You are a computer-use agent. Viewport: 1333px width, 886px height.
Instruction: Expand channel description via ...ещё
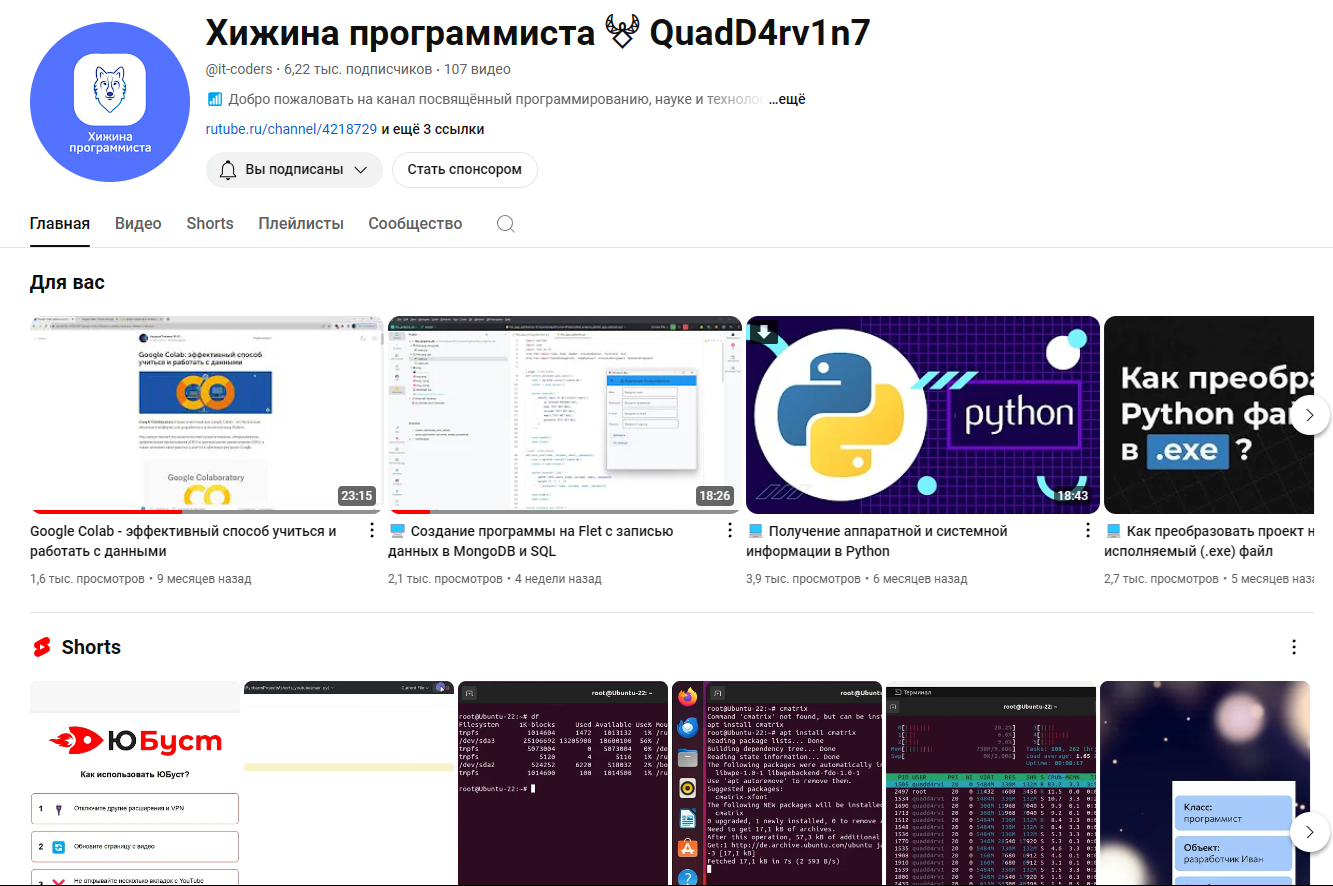787,99
